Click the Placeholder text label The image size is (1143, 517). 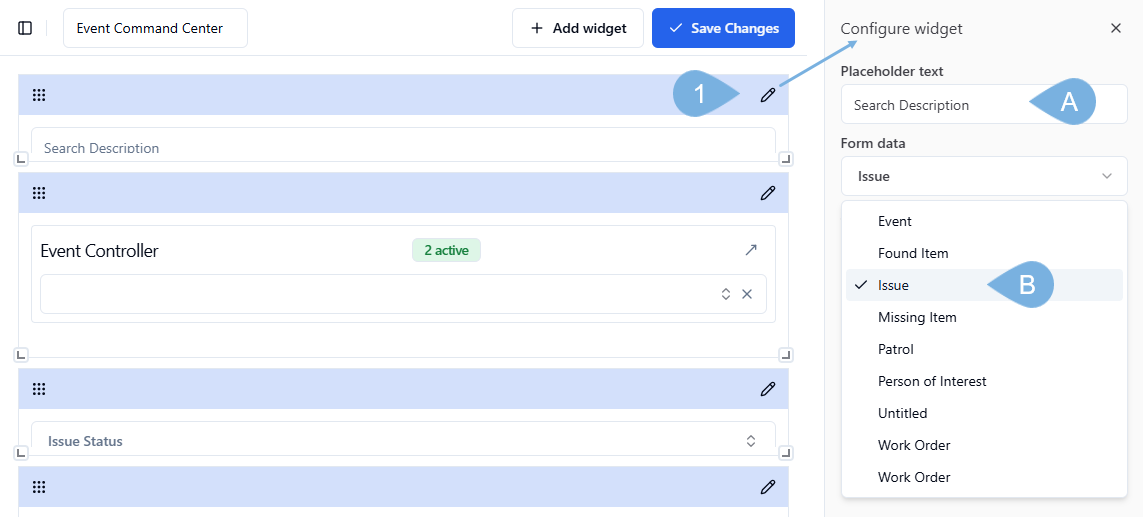pos(892,71)
